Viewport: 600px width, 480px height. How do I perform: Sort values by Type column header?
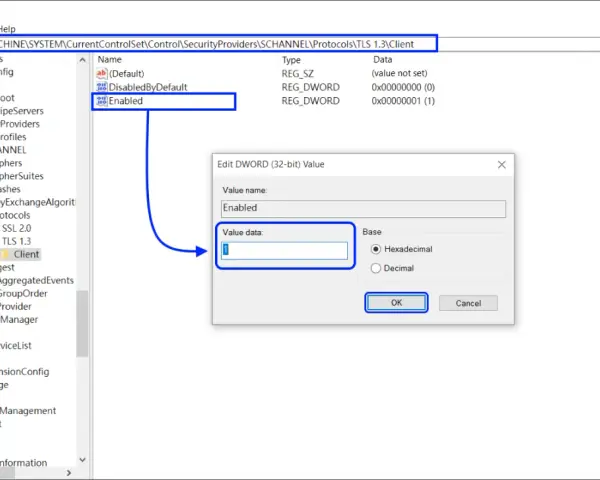[291, 60]
